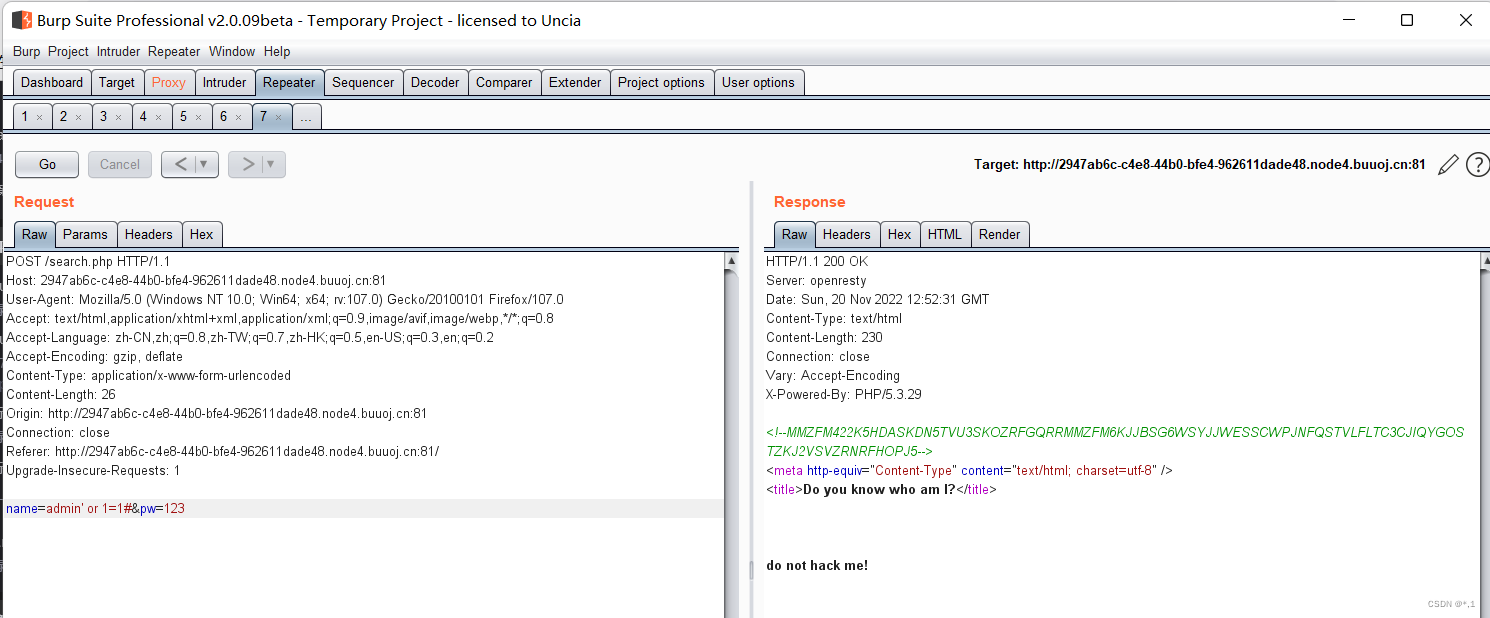Select the Repeater tool tab
This screenshot has height=618, width=1490.
click(289, 83)
